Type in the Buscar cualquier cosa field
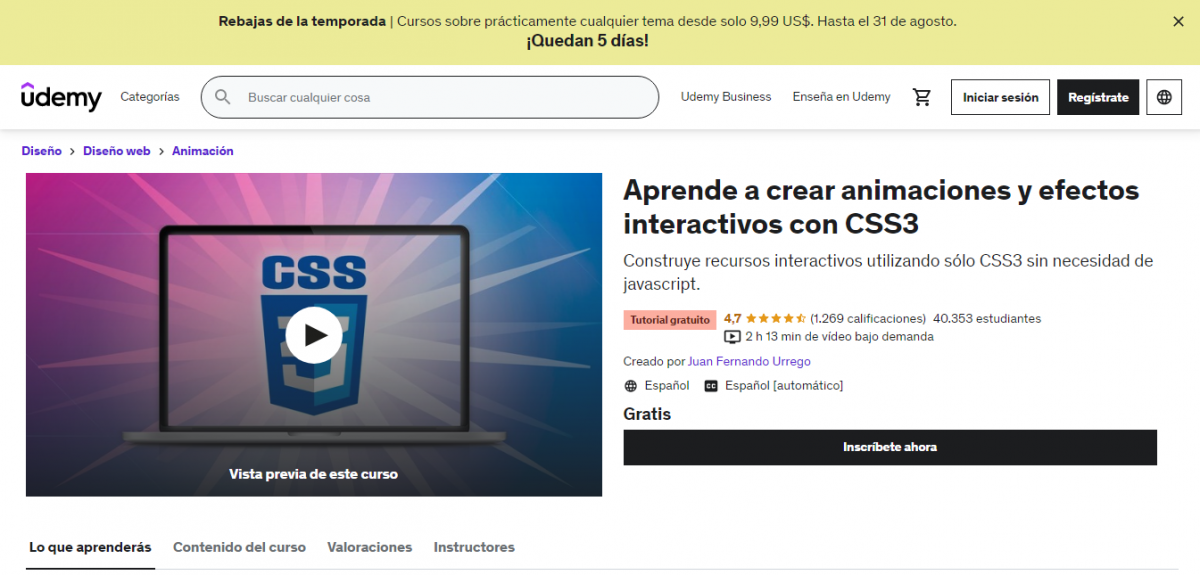This screenshot has height=575, width=1200. tap(440, 97)
